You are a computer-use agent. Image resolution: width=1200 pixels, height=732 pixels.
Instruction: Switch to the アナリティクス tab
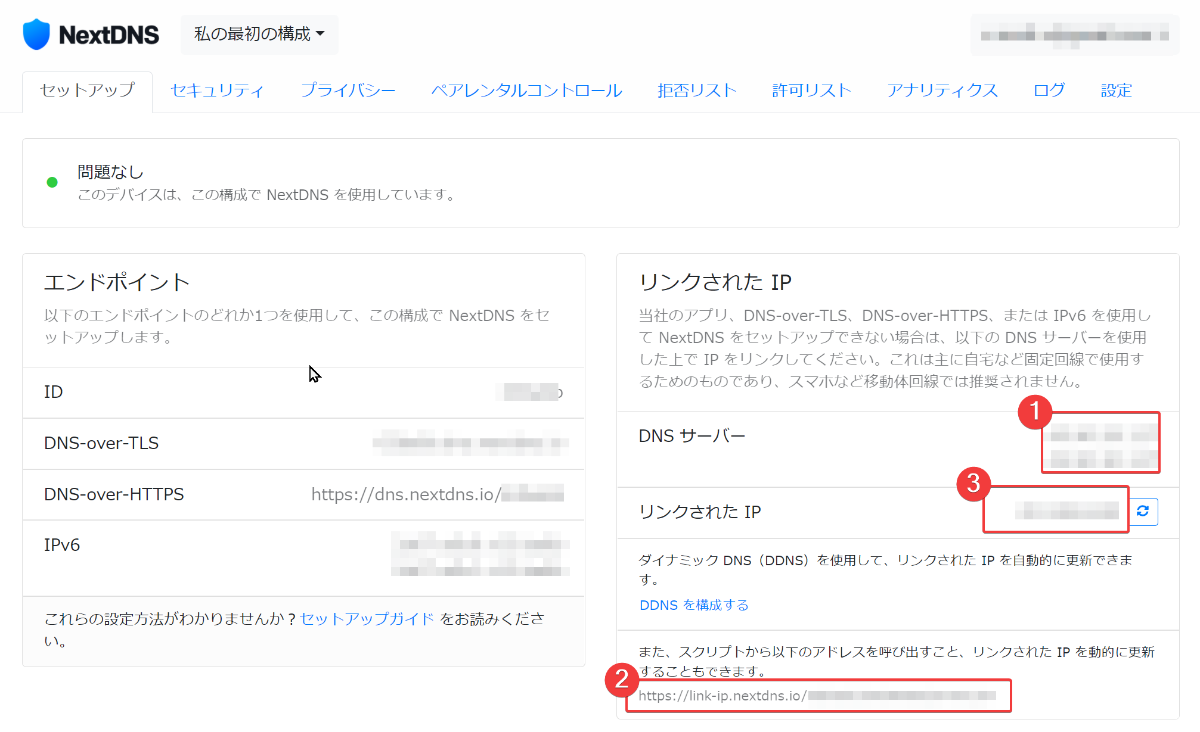pyautogui.click(x=942, y=90)
